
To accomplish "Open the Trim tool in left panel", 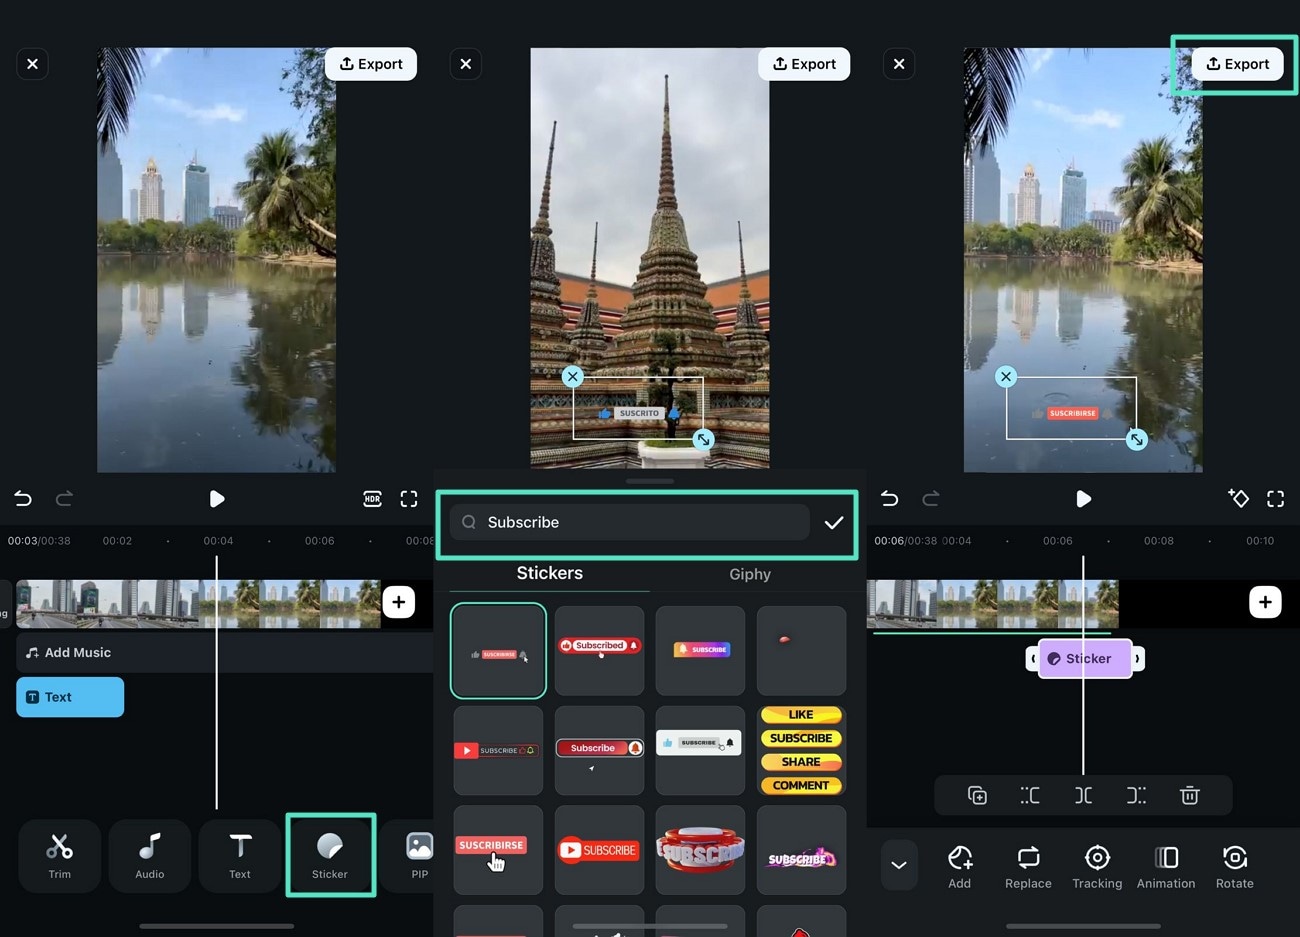I will [x=60, y=856].
